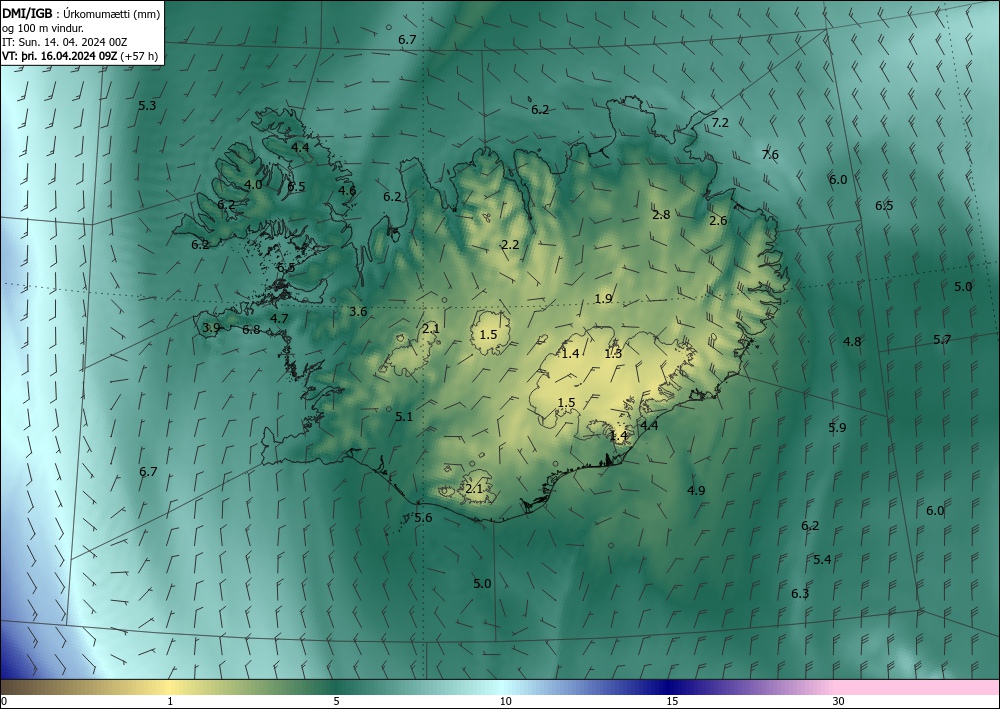Select the 6.8 value label
Image resolution: width=1000 pixels, height=709 pixels.
pos(251,330)
